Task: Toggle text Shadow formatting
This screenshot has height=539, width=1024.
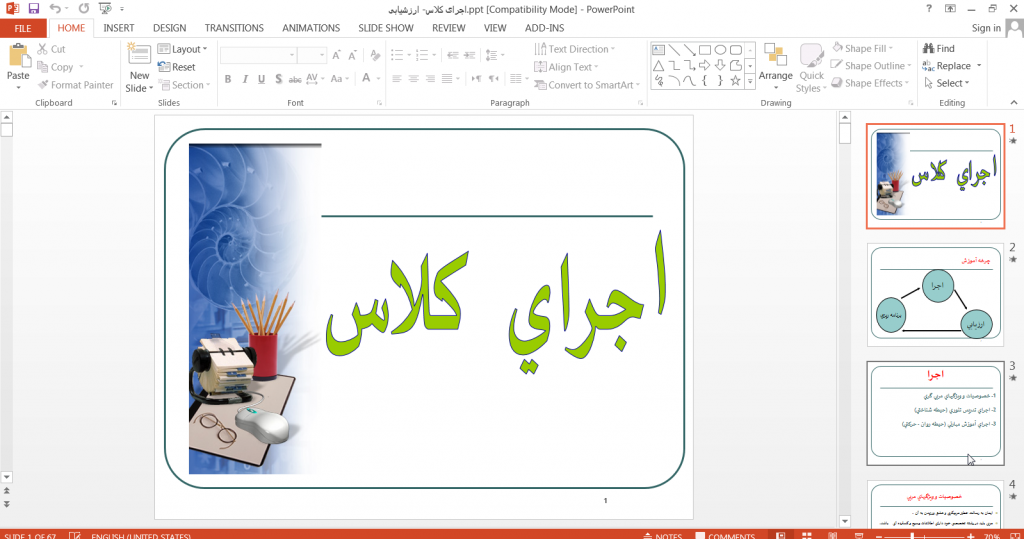Action: [278, 78]
